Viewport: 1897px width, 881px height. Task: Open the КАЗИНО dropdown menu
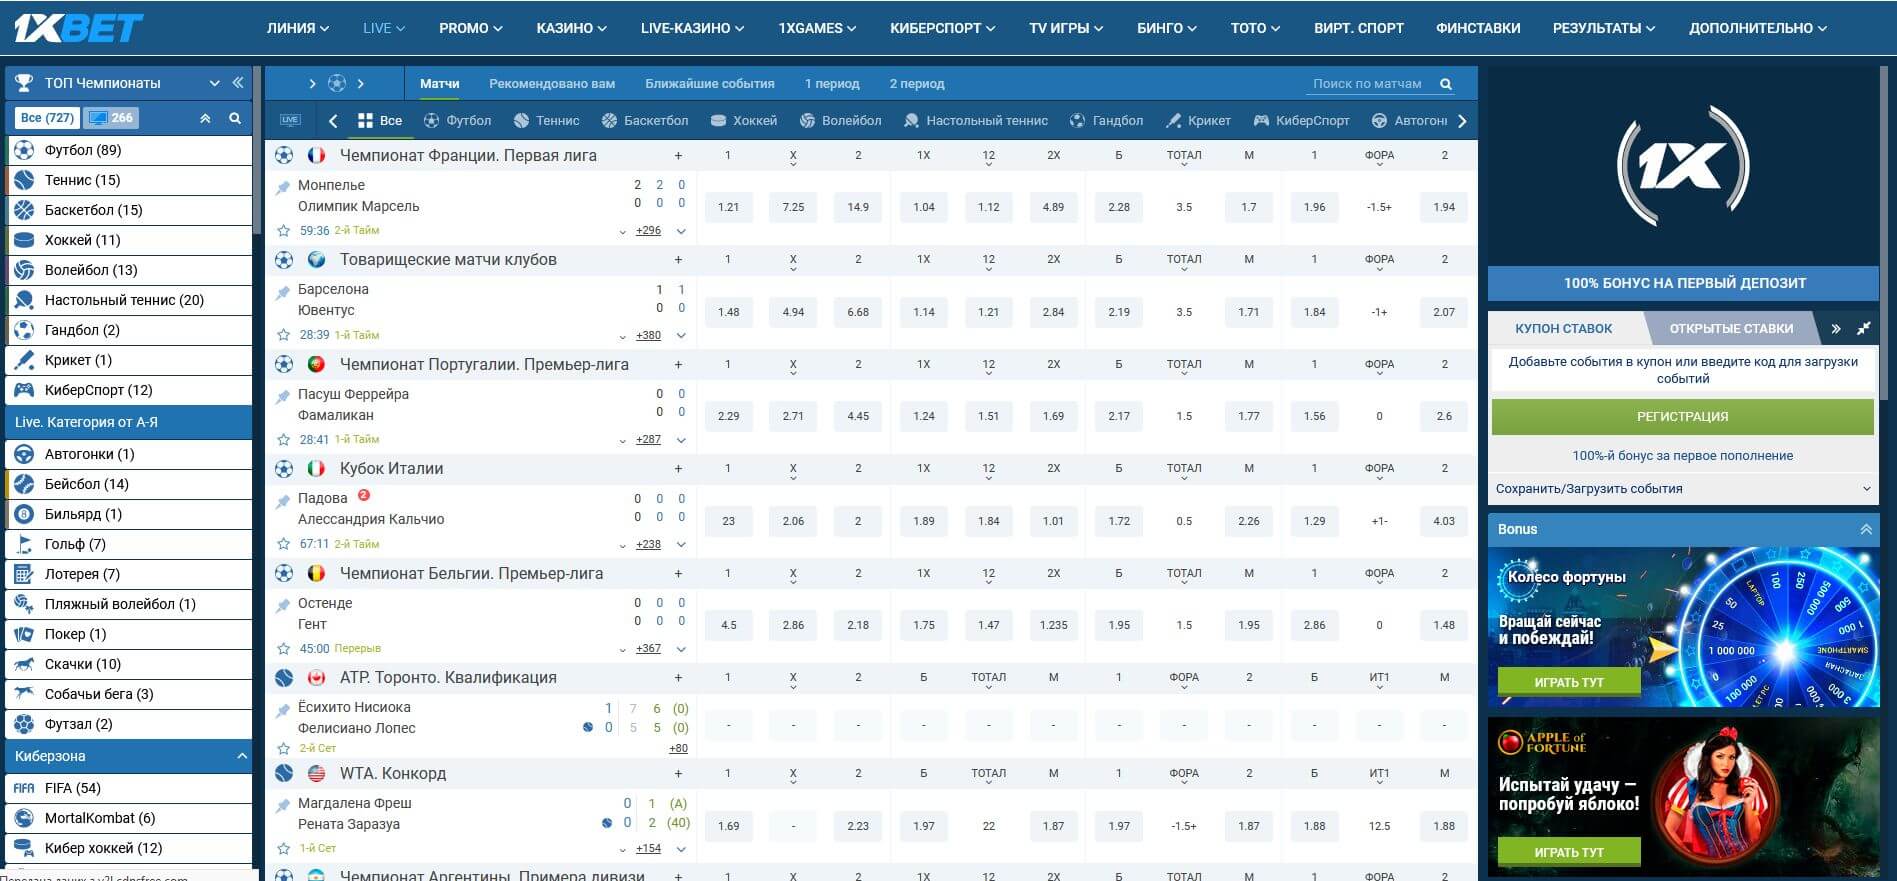pos(571,28)
